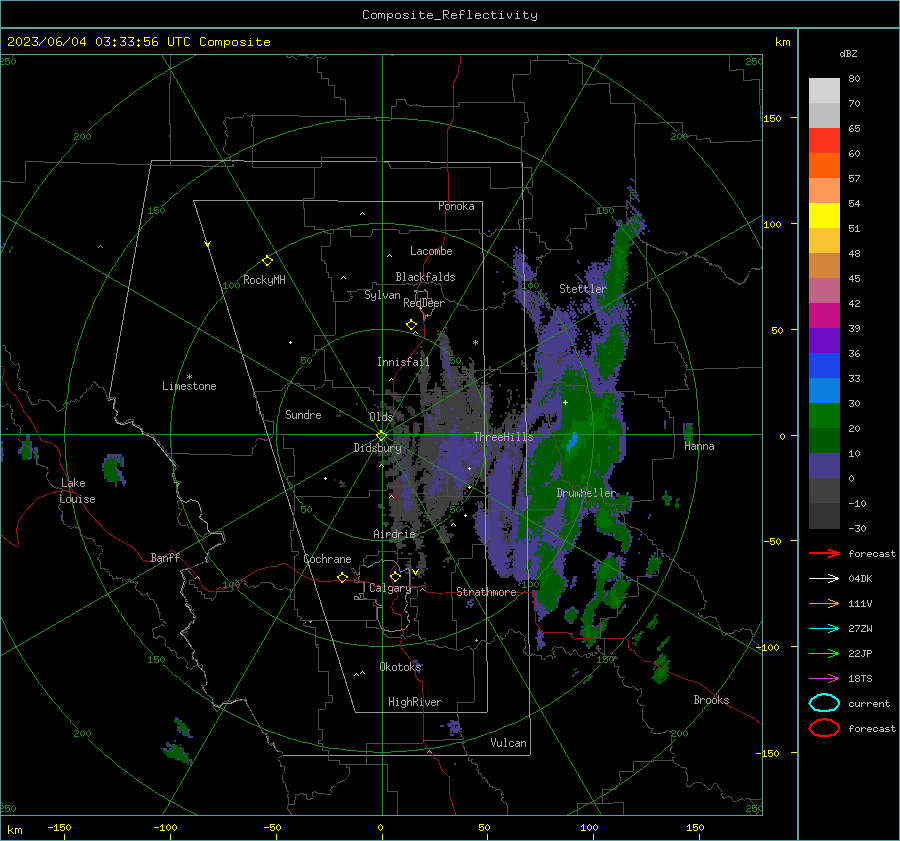Click the magenta 18TS arrow legend icon
This screenshot has height=841, width=900.
[824, 679]
